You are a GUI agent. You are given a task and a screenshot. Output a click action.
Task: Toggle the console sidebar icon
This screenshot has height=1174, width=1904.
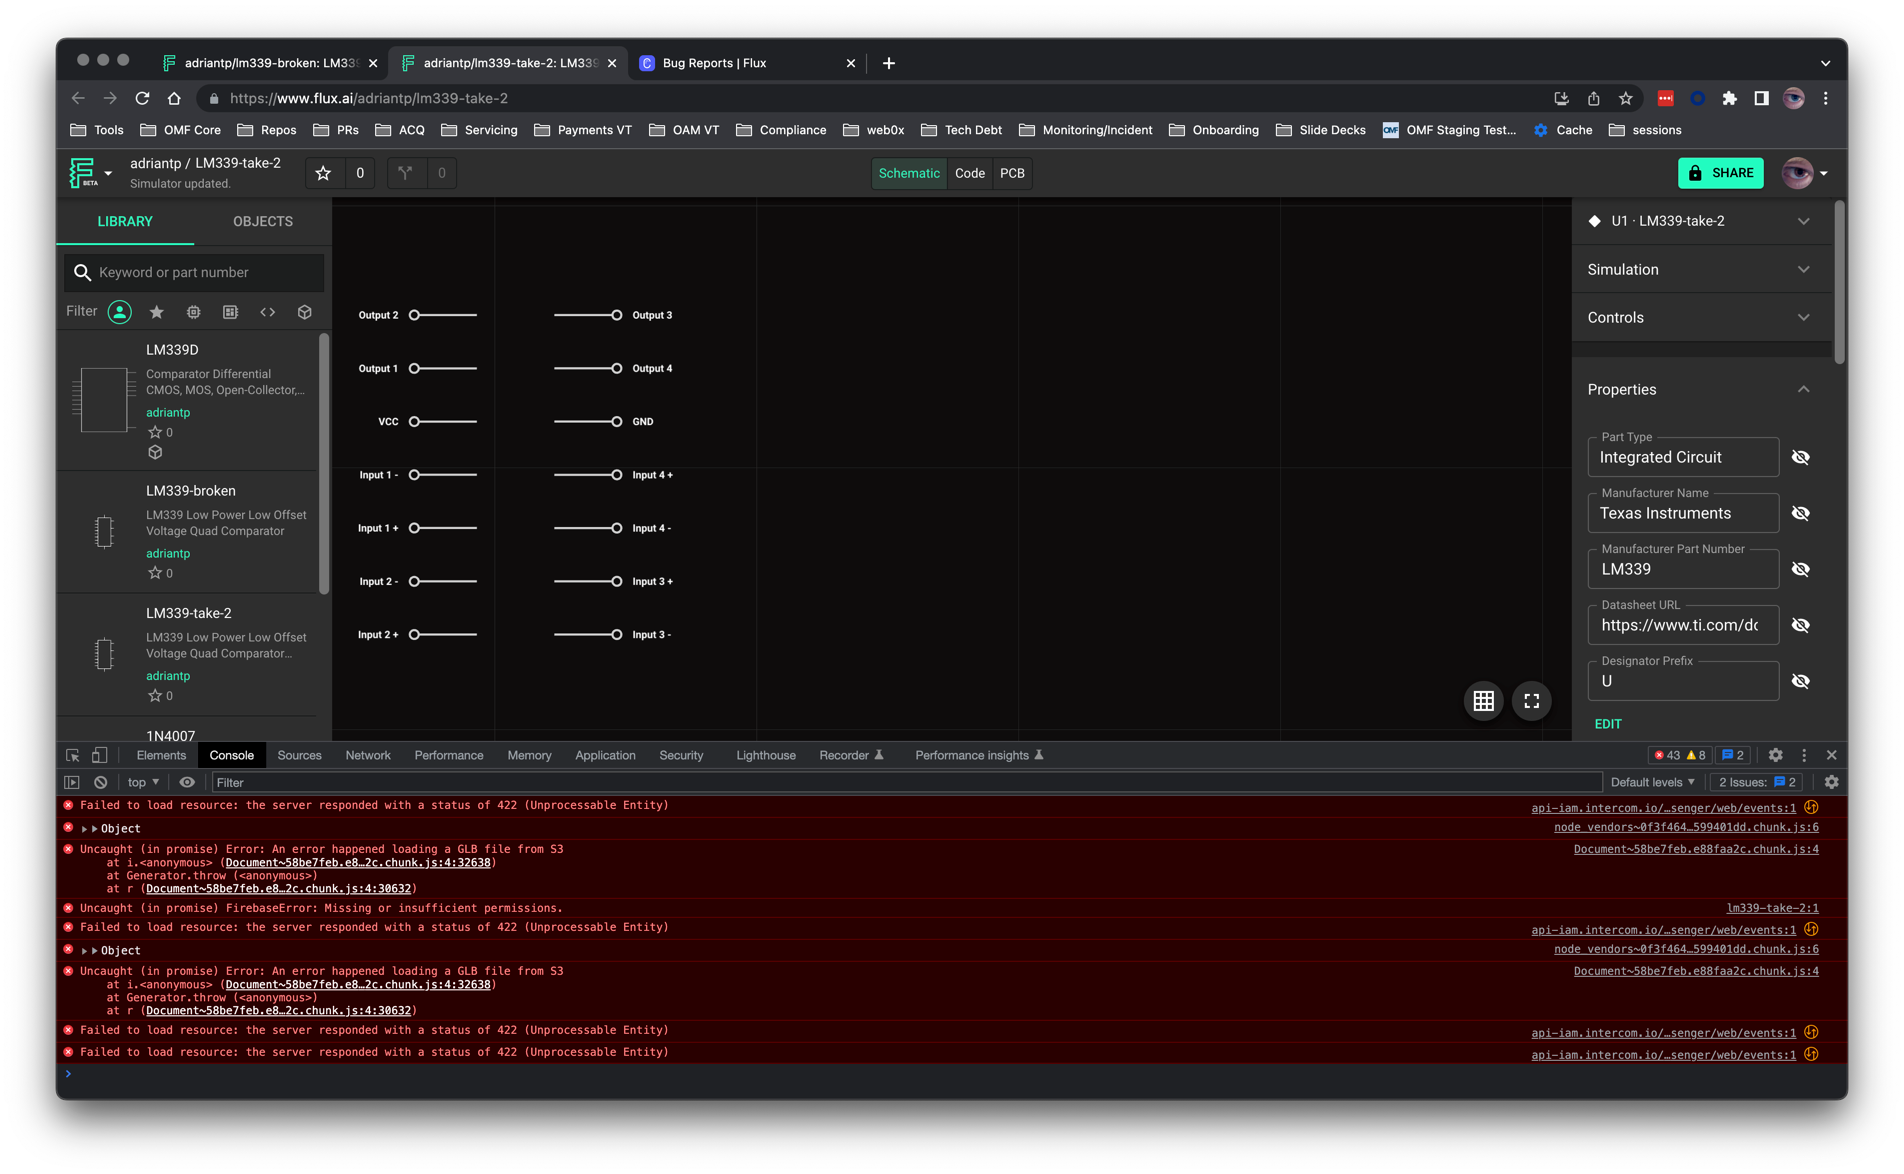[72, 782]
